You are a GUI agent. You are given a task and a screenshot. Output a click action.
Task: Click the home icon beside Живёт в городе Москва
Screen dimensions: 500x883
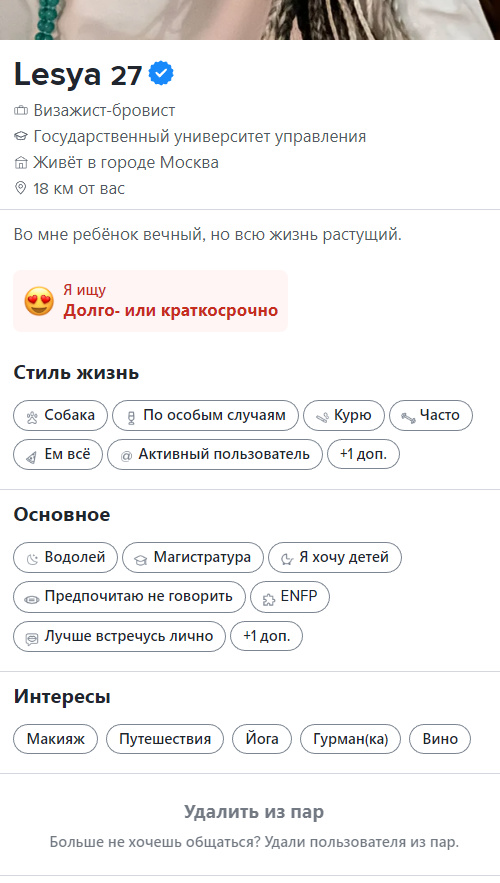point(21,163)
